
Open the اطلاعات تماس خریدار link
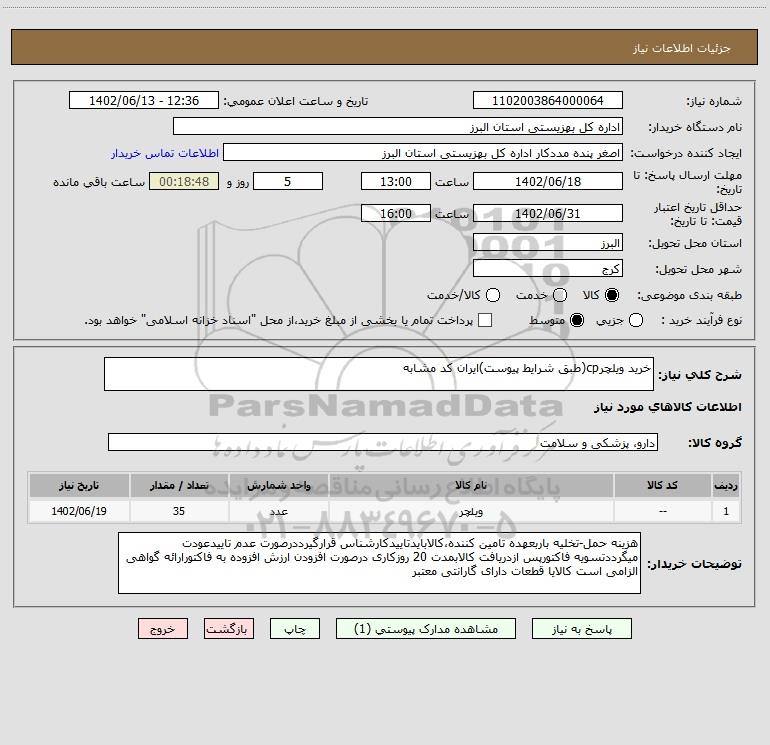tap(165, 153)
